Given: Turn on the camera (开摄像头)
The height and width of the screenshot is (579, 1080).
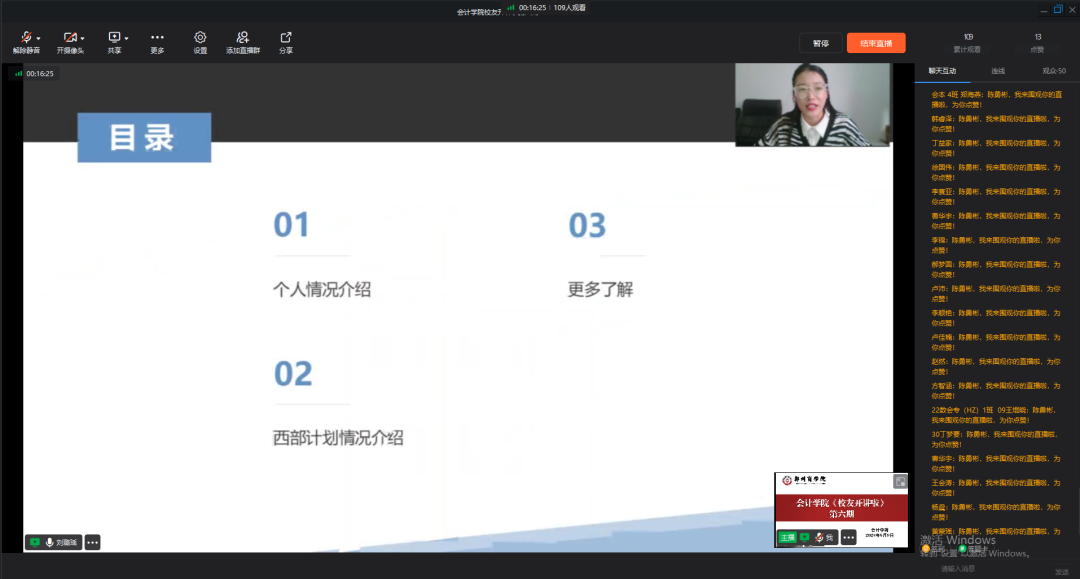Looking at the screenshot, I should [68, 38].
